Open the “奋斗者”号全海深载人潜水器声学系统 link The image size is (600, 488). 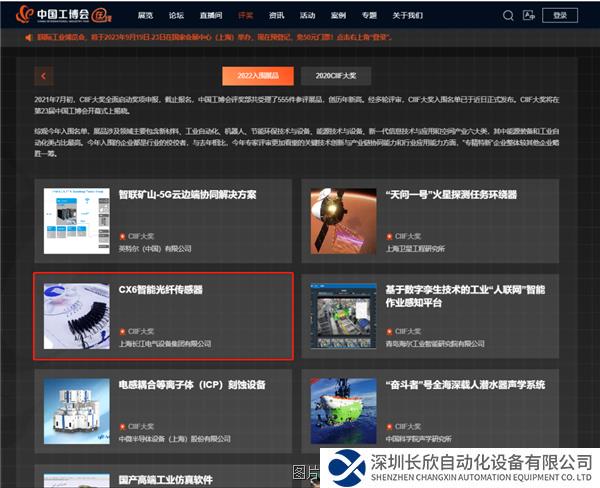point(464,384)
